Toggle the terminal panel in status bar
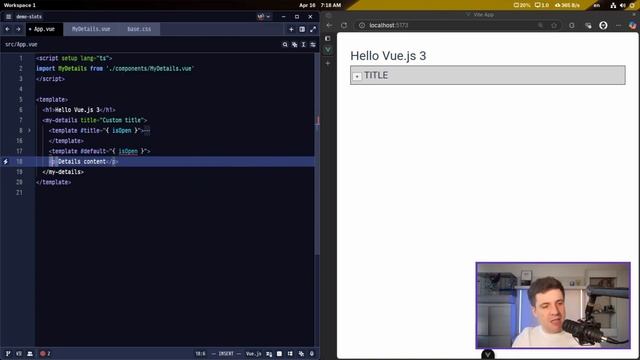 pyautogui.click(x=279, y=353)
